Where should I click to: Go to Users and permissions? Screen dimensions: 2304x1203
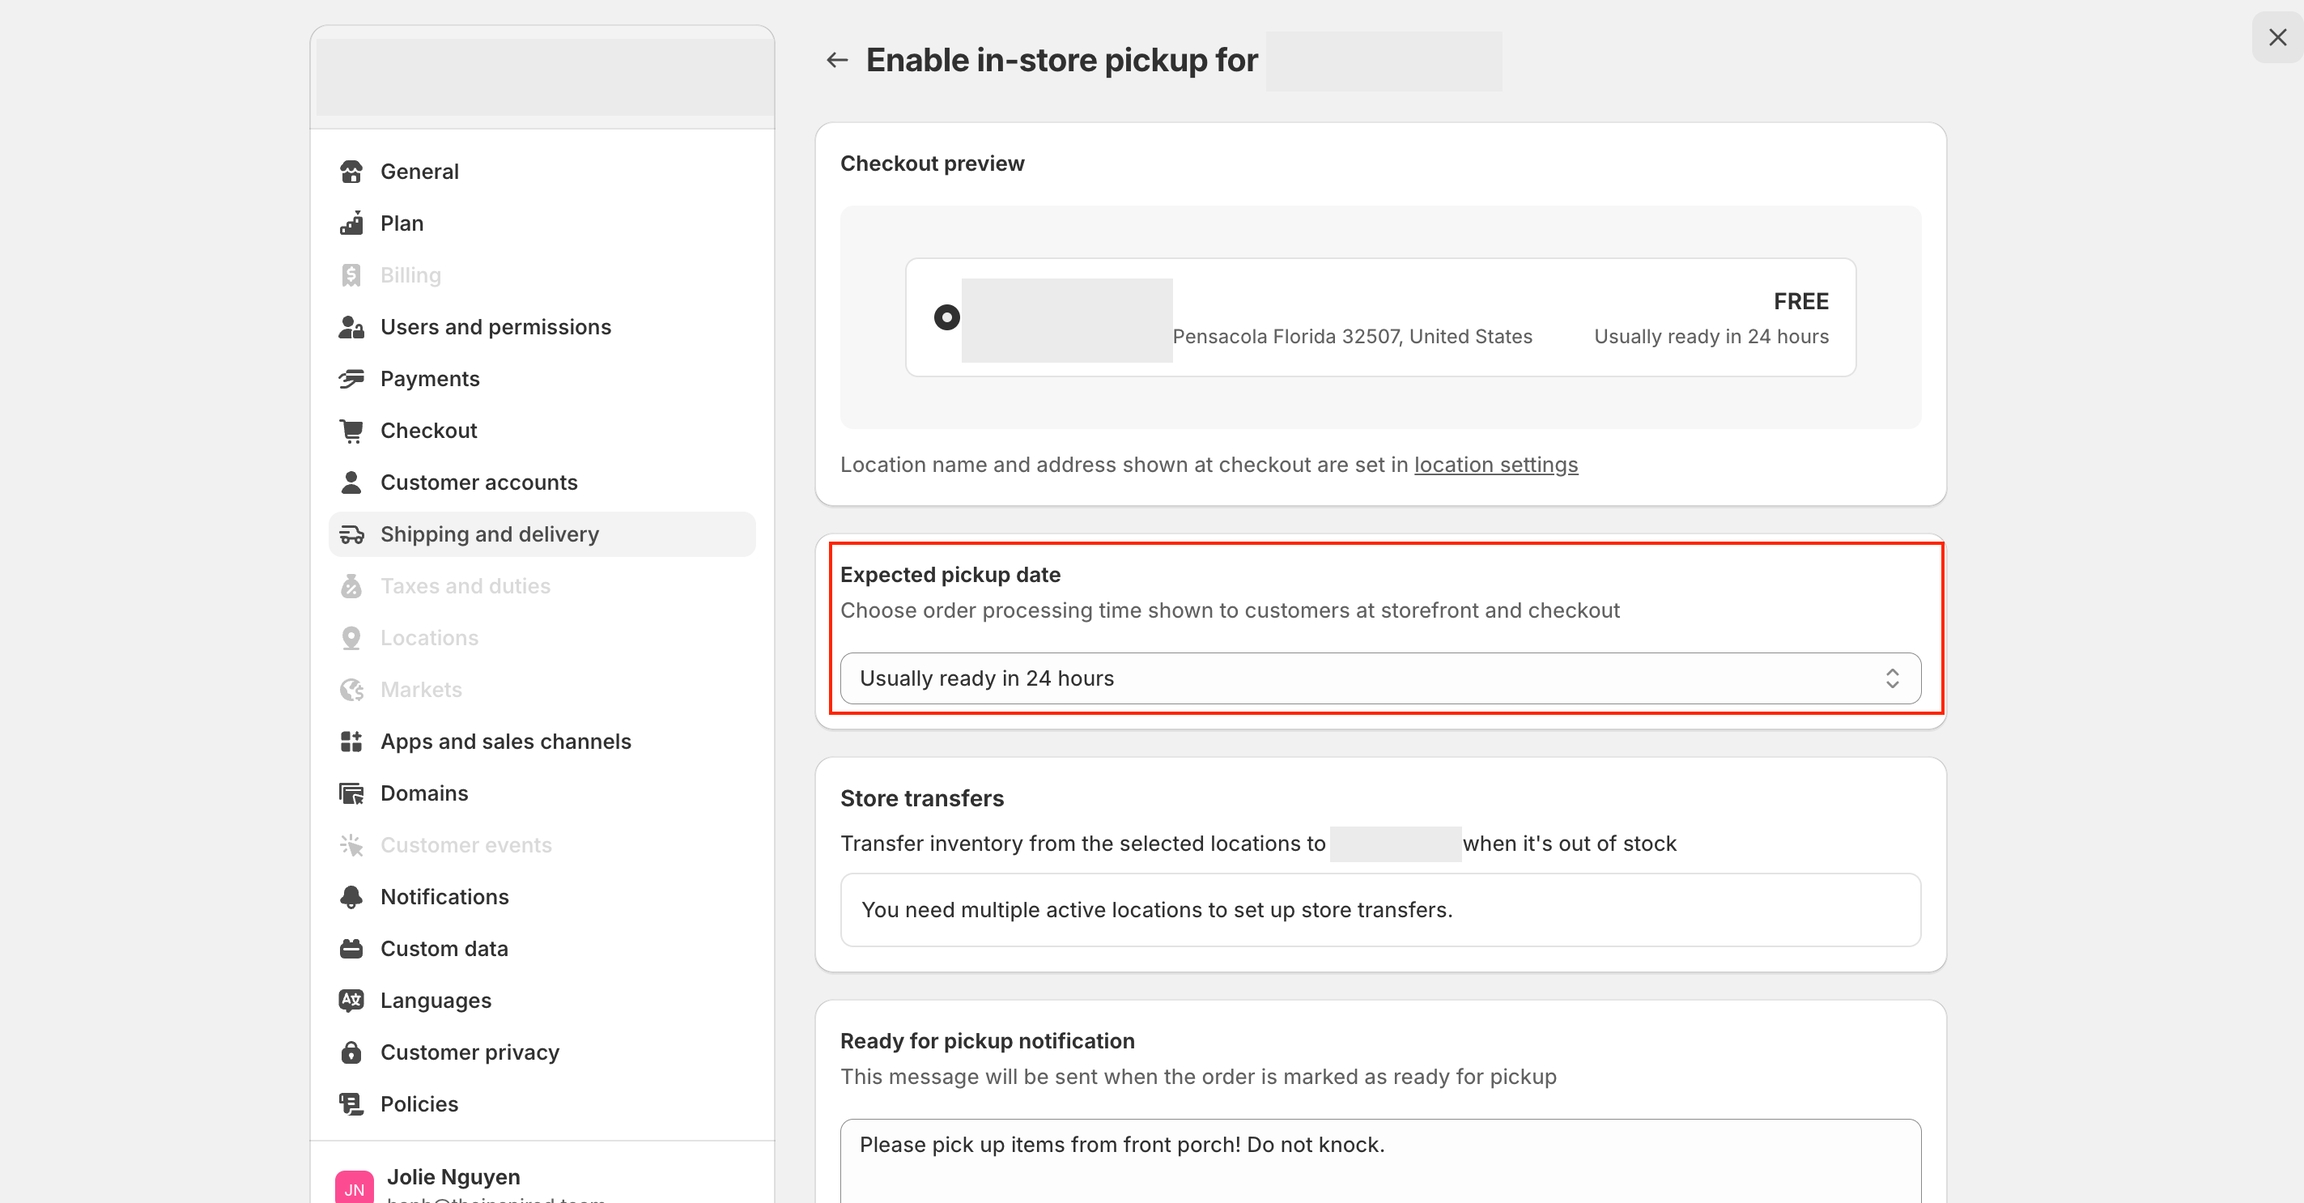pyautogui.click(x=495, y=327)
